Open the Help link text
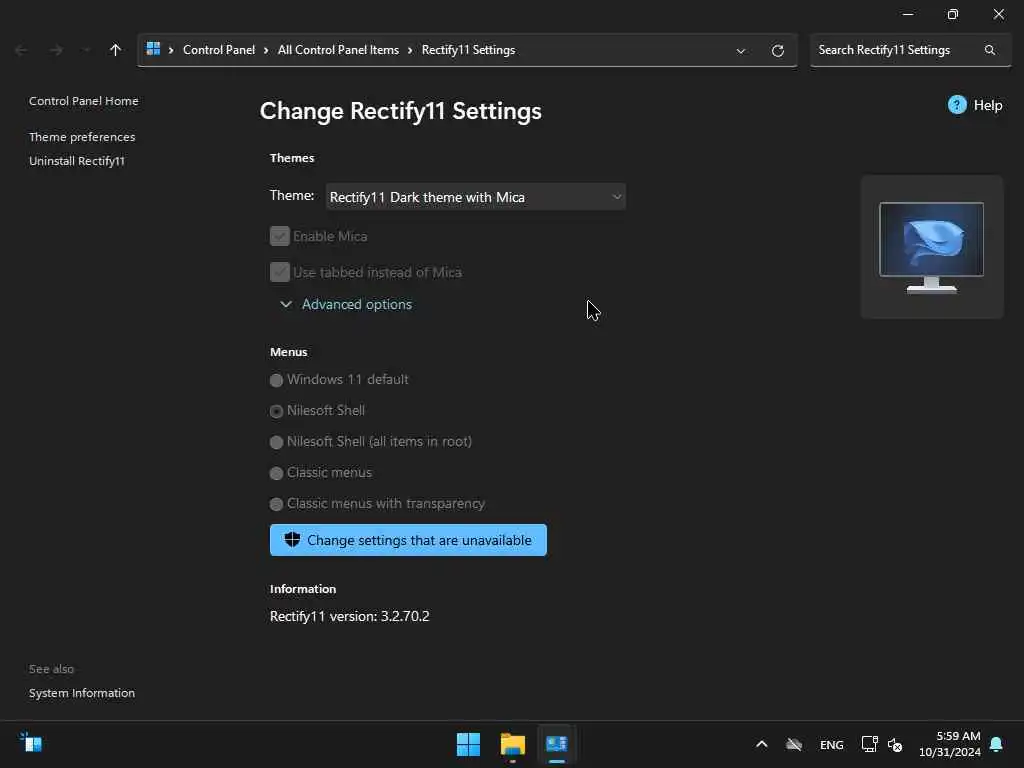 coord(987,105)
